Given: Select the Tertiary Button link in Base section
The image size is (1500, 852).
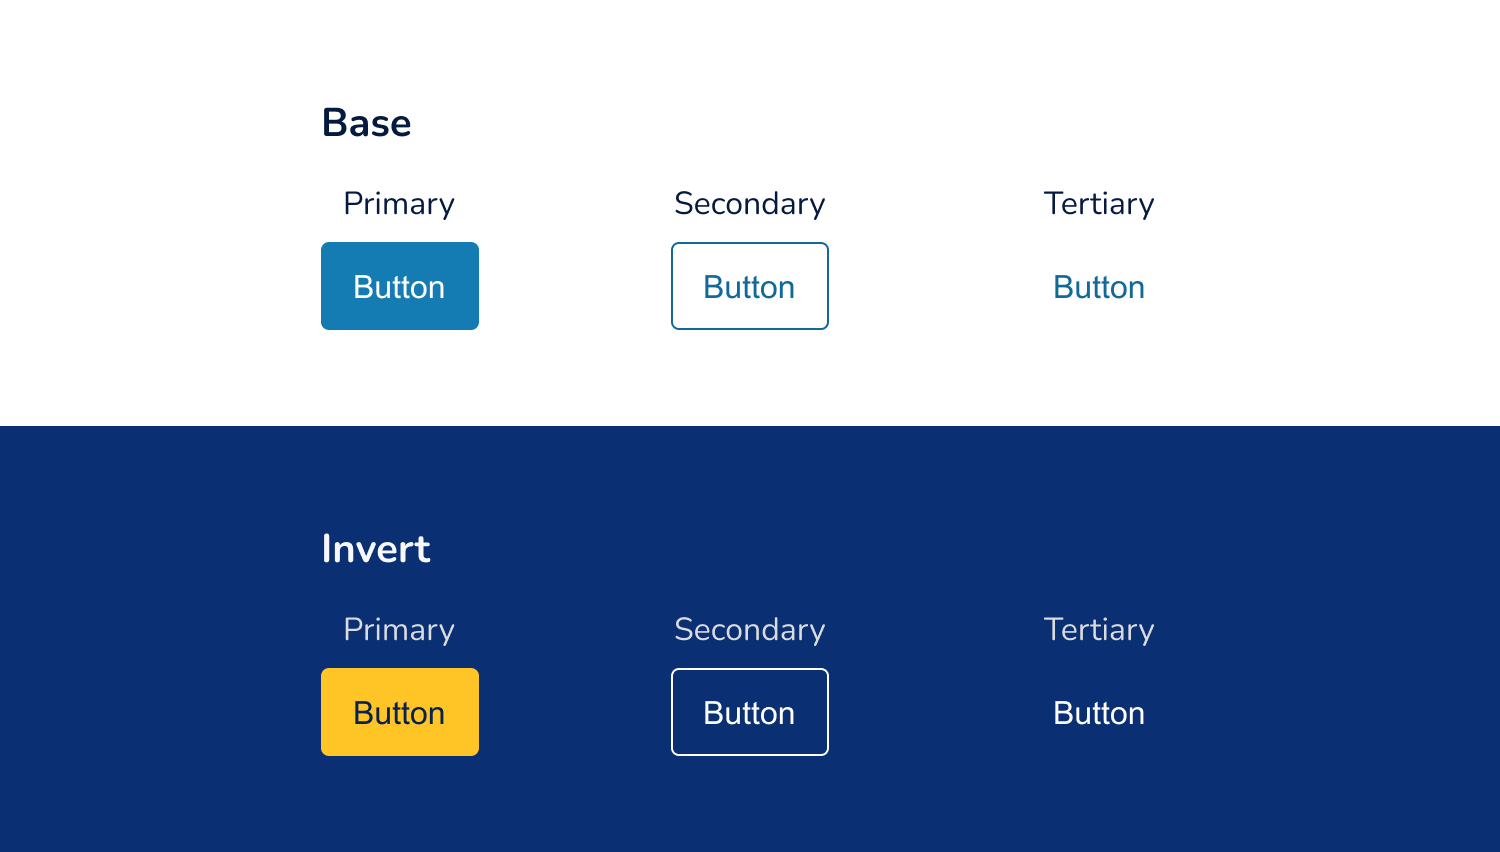Looking at the screenshot, I should point(1098,287).
